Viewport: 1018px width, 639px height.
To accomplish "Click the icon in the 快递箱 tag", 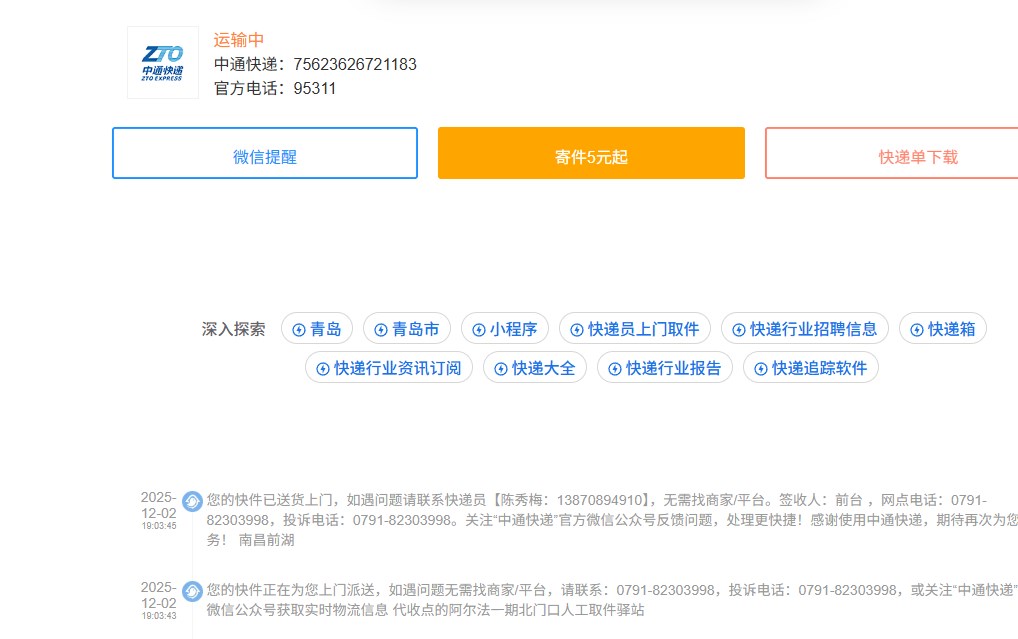I will (x=917, y=330).
